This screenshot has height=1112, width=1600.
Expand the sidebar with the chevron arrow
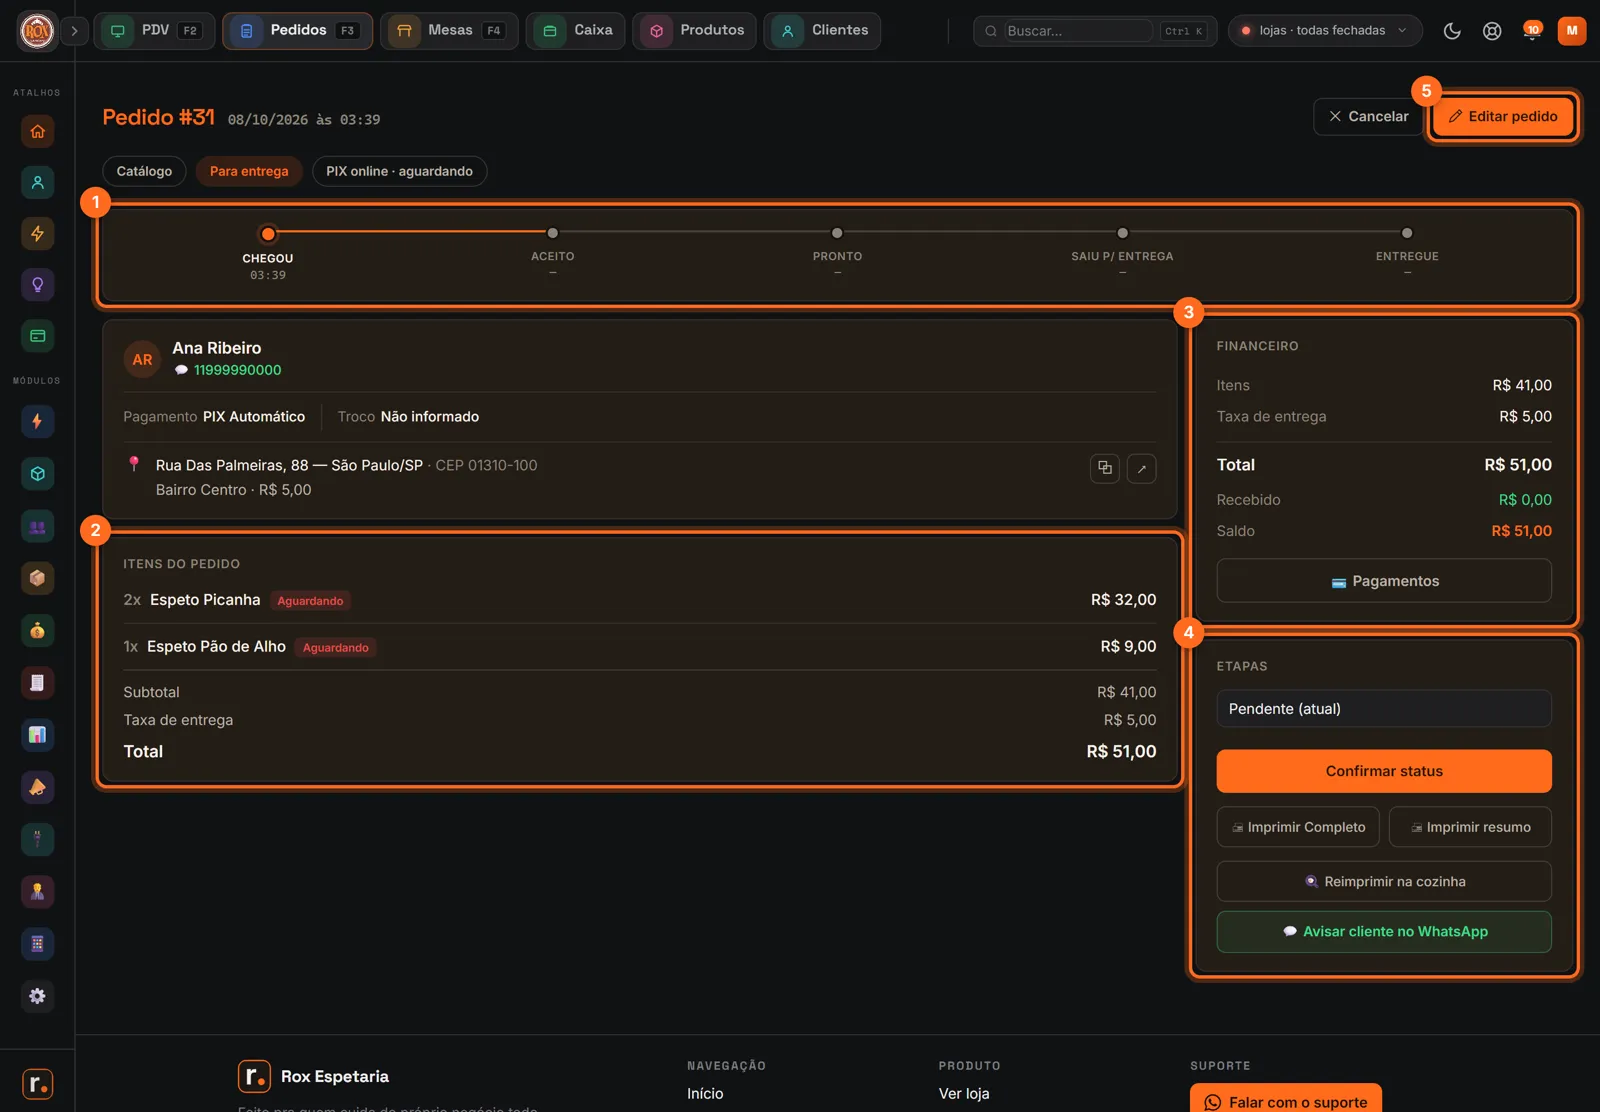click(x=74, y=31)
